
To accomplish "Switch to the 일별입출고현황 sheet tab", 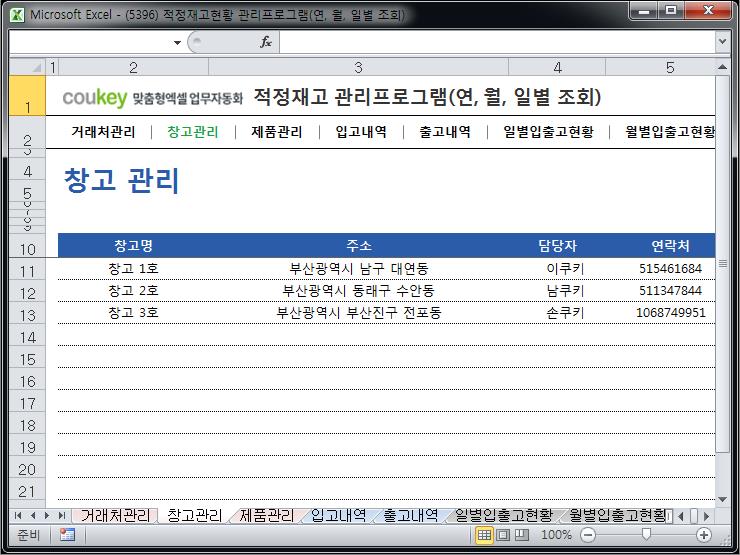I will [504, 515].
